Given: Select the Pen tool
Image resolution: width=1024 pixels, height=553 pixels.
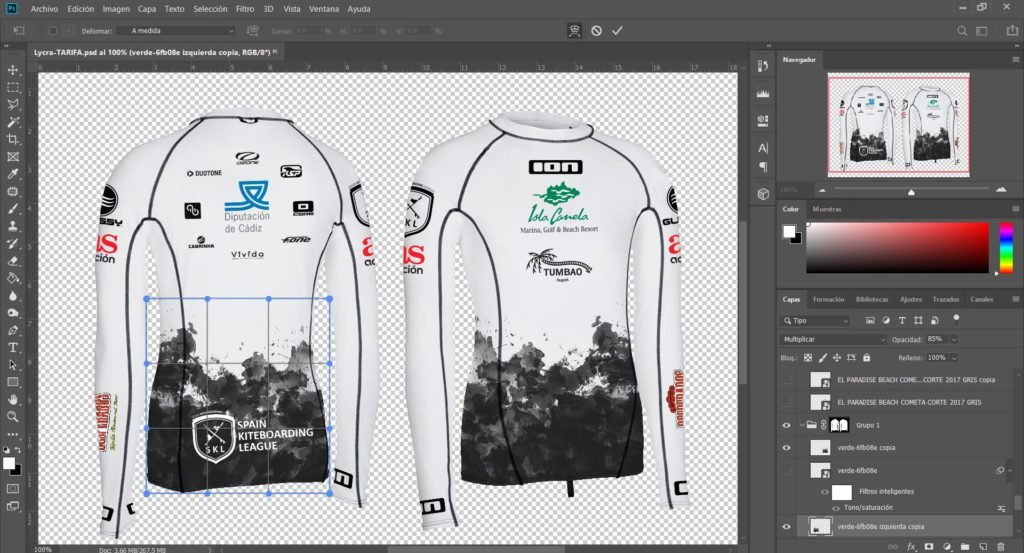Looking at the screenshot, I should (12, 330).
